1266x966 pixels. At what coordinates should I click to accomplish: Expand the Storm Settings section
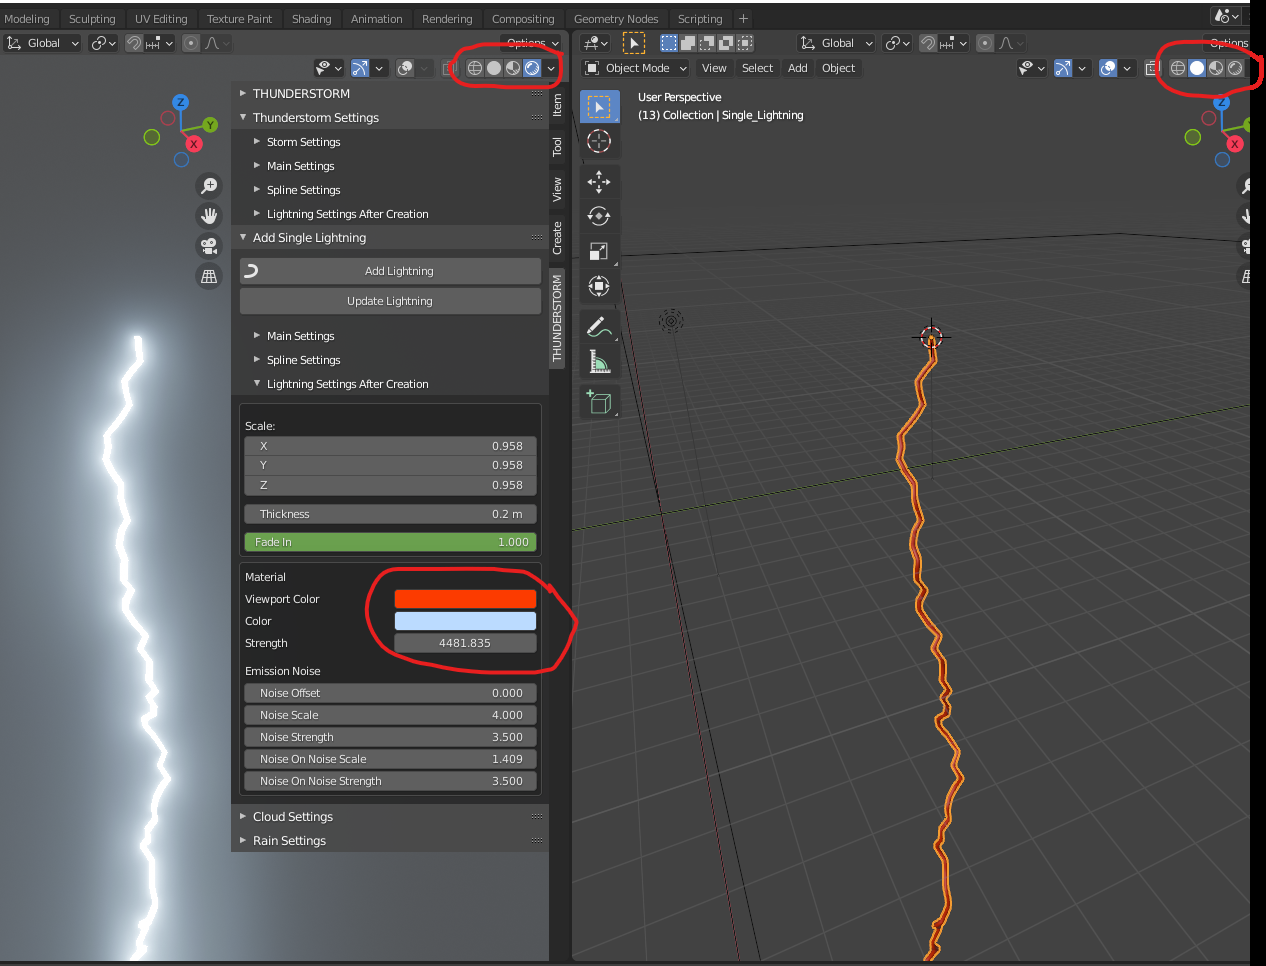(303, 141)
